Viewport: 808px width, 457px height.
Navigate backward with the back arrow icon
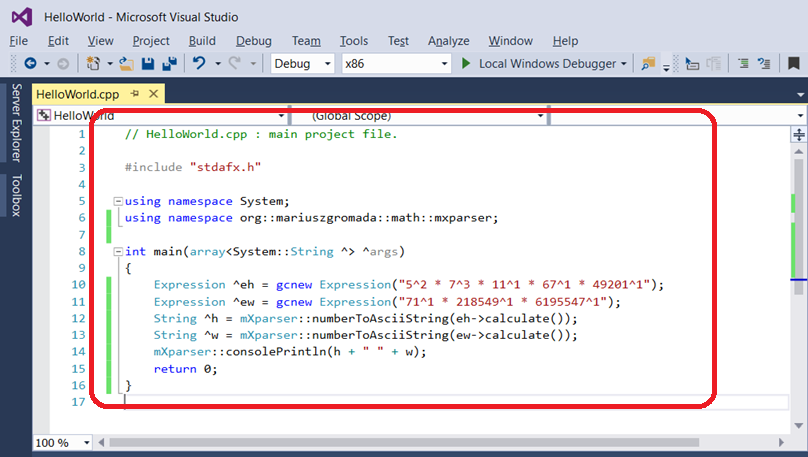pos(30,63)
